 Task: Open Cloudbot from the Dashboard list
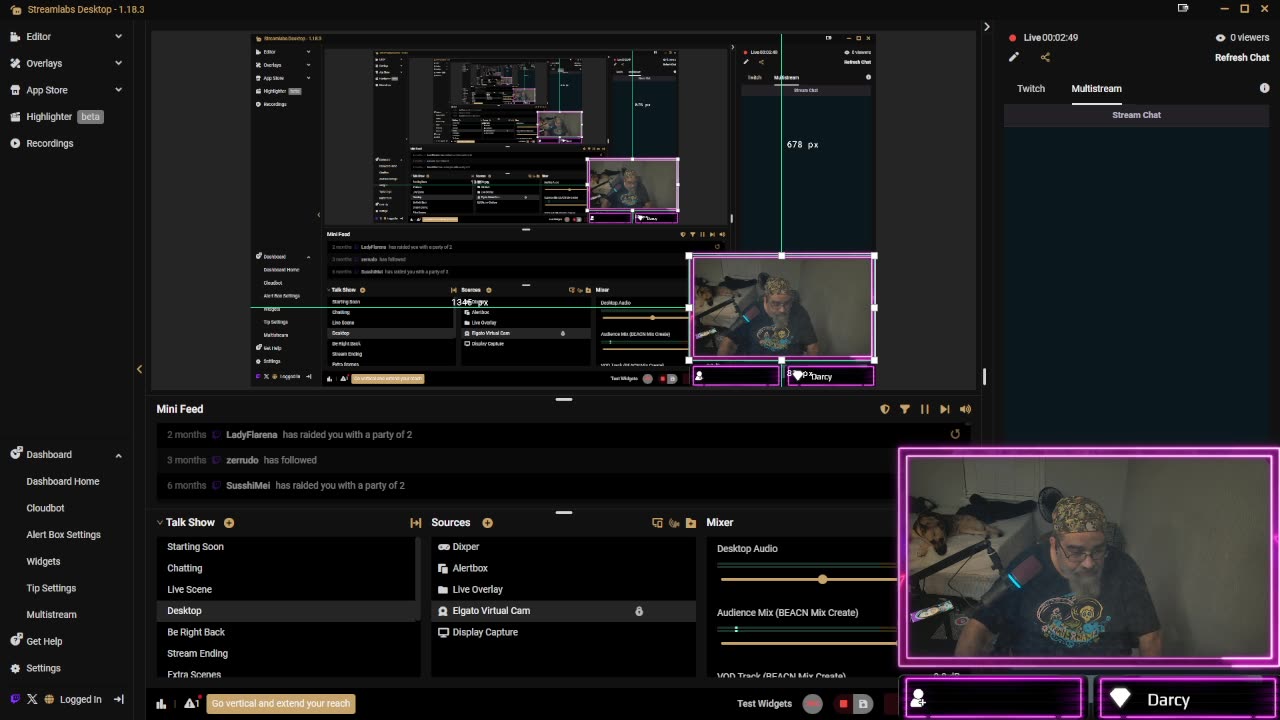[45, 508]
